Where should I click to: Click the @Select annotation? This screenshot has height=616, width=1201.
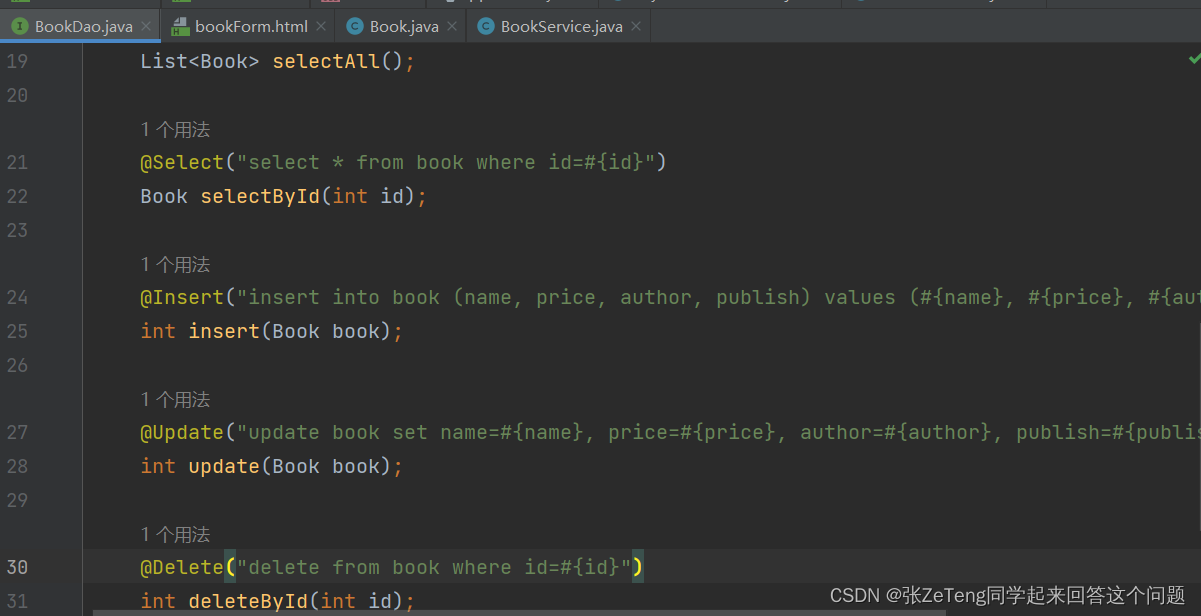(x=182, y=162)
